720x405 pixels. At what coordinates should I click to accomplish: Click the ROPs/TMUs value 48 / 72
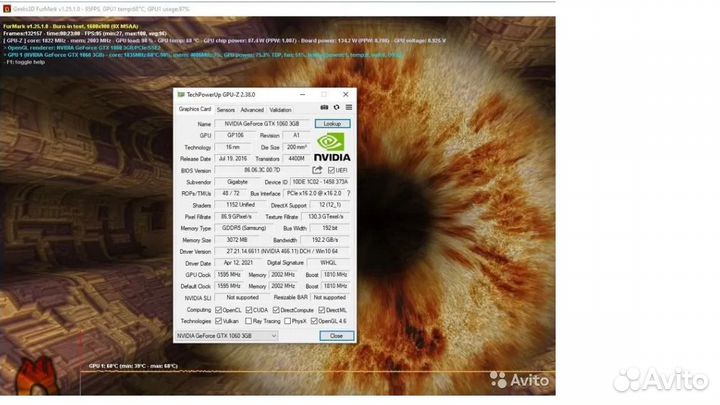(231, 193)
